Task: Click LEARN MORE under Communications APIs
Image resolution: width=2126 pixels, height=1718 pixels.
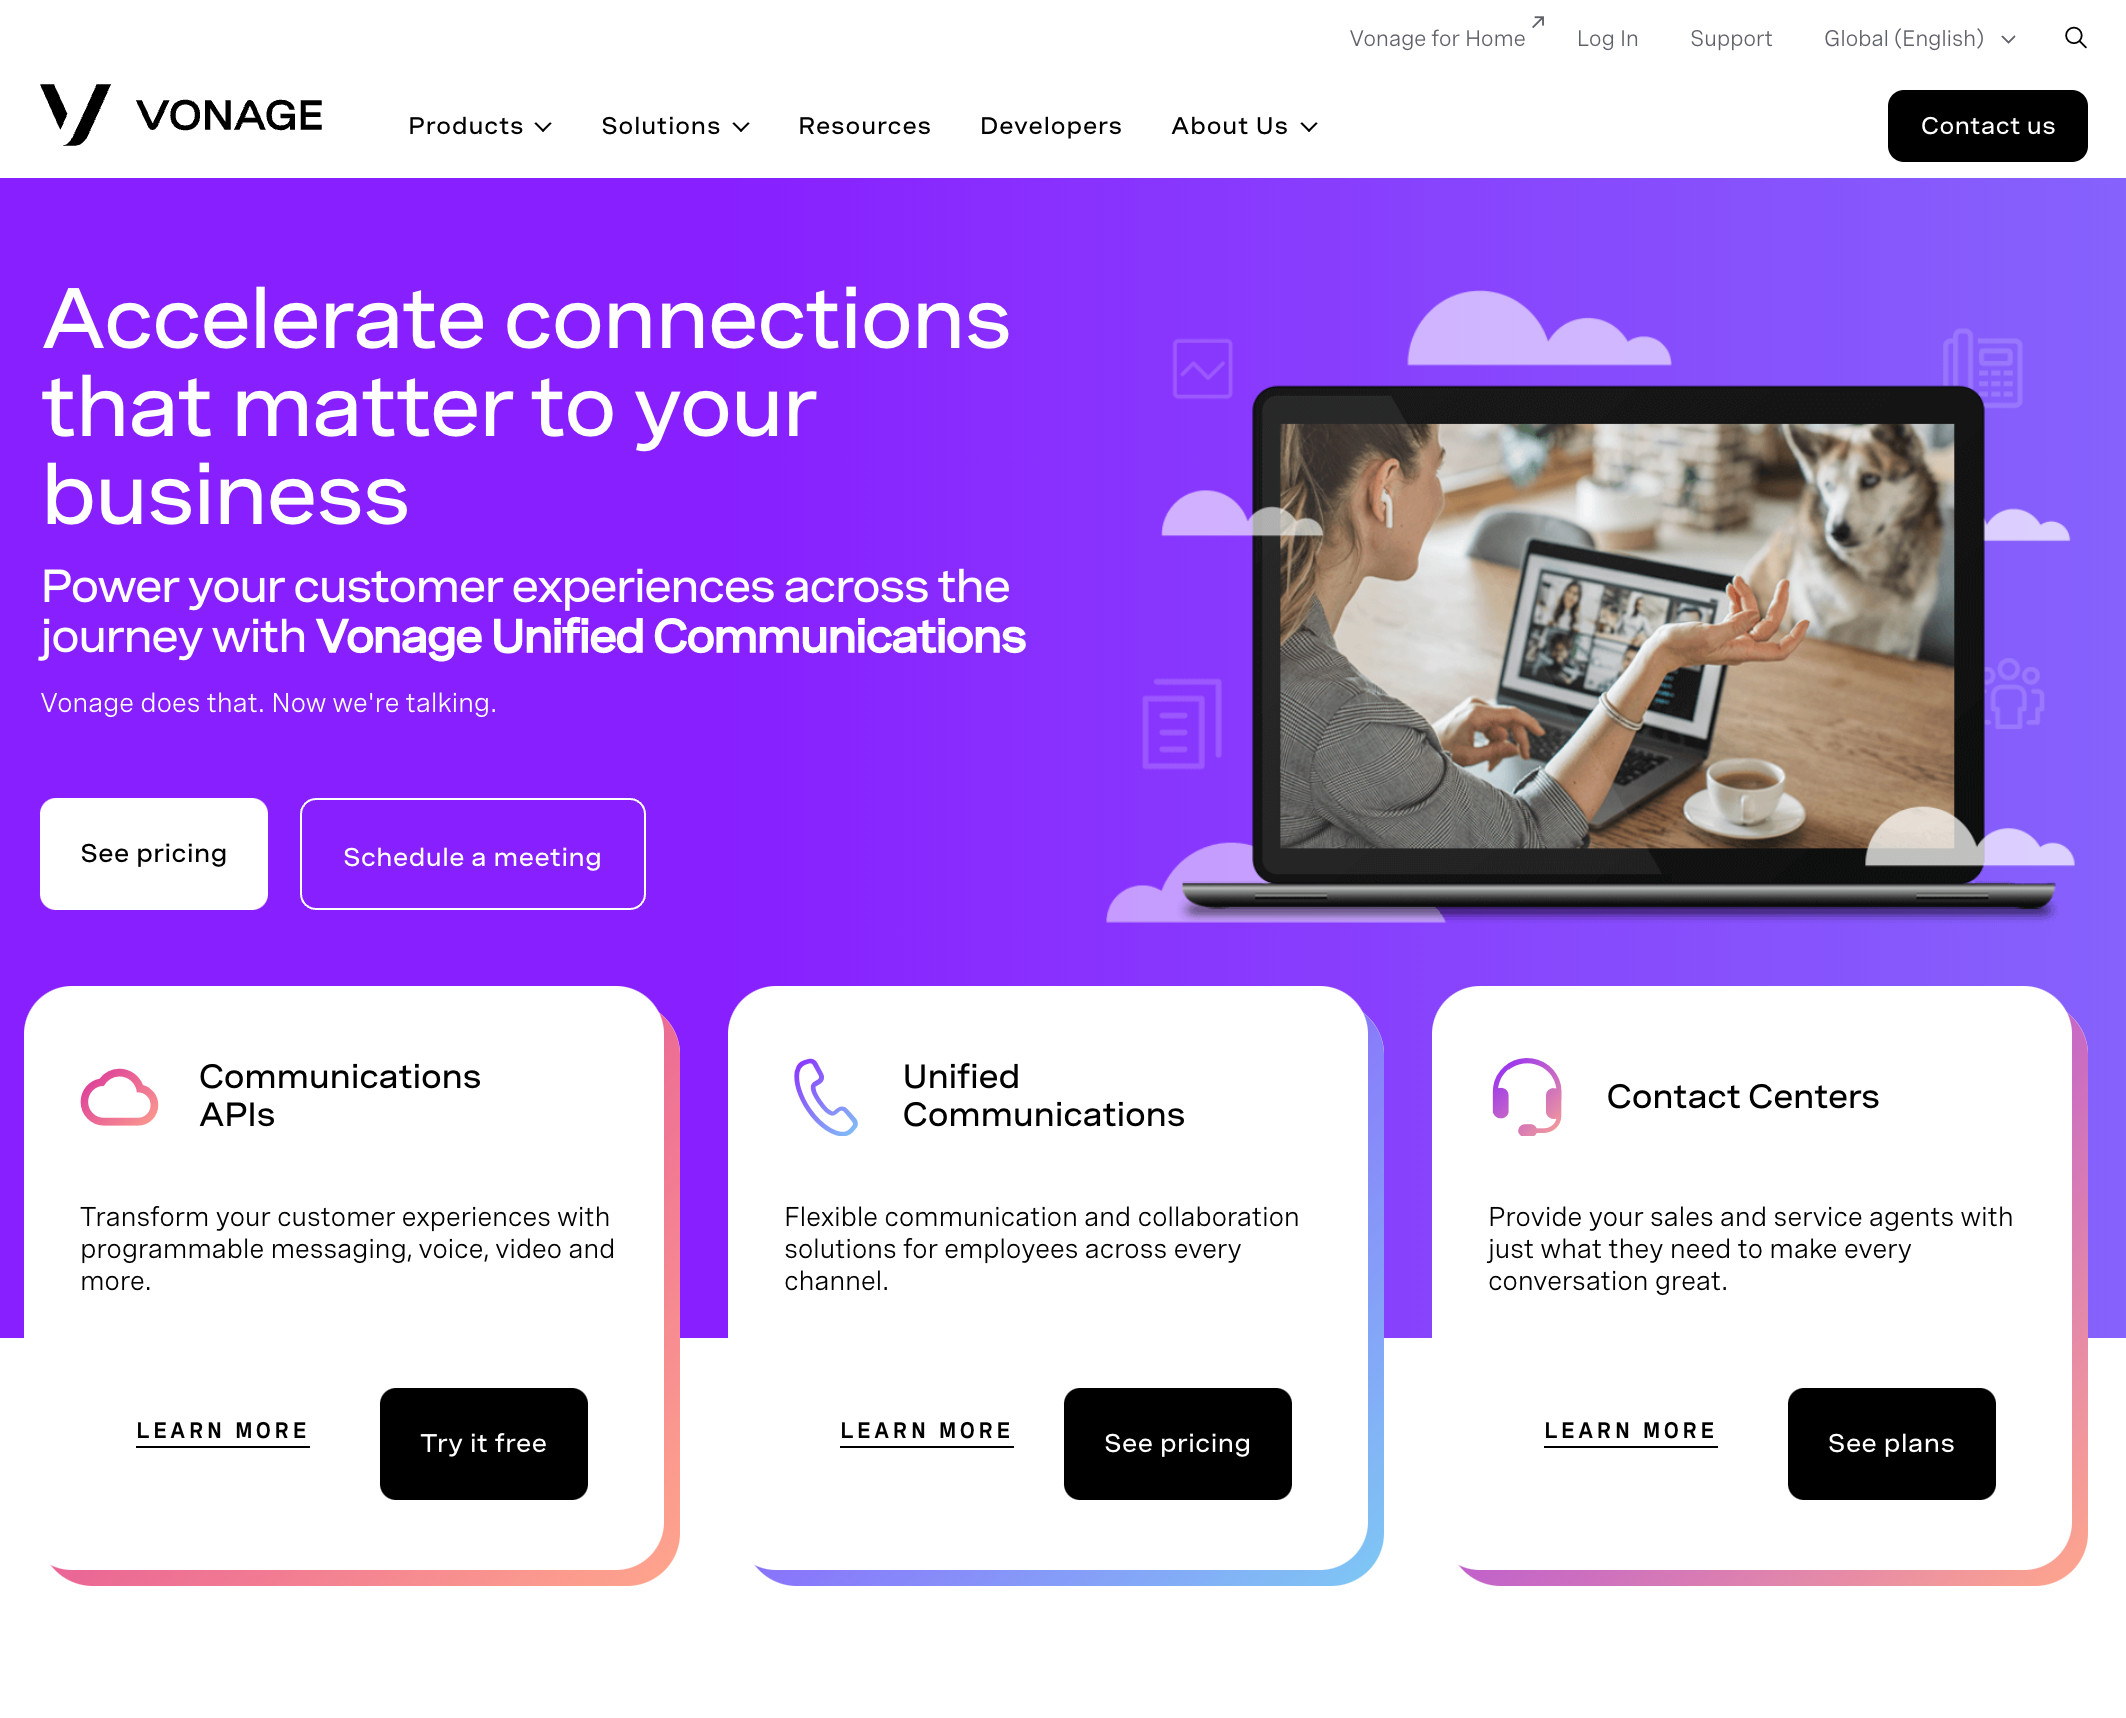Action: pyautogui.click(x=223, y=1429)
